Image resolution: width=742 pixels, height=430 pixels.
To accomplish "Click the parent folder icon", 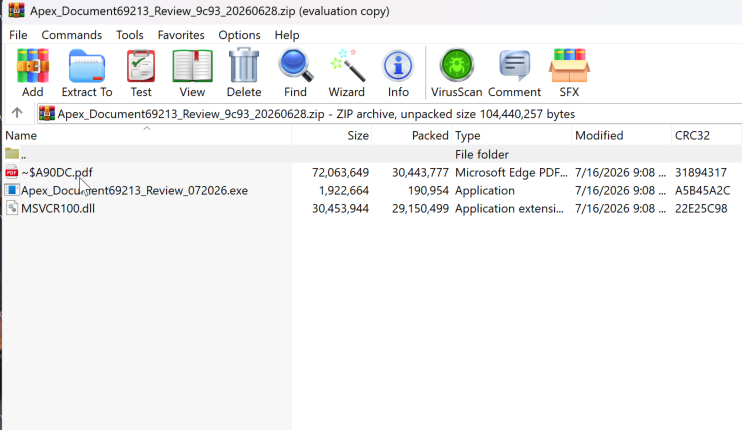I will pos(12,153).
